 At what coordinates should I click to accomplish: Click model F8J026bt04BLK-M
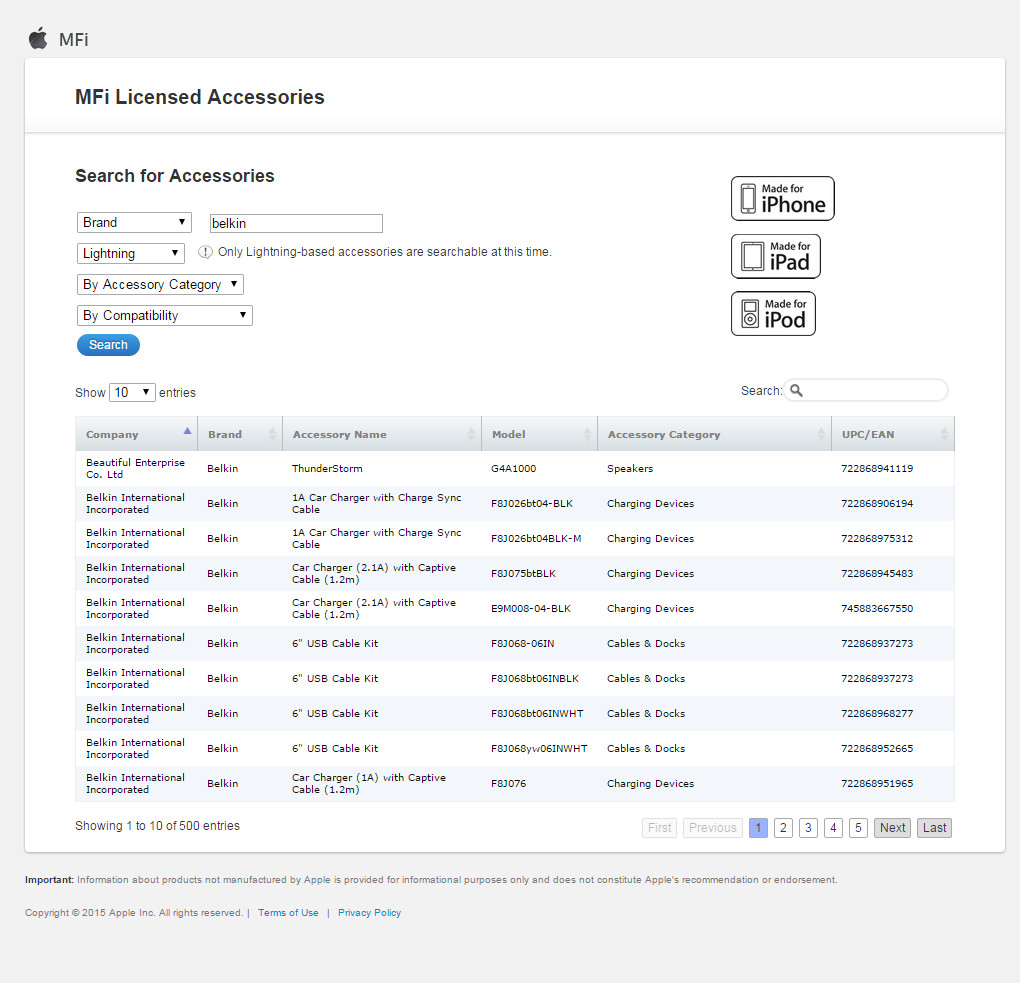point(536,539)
